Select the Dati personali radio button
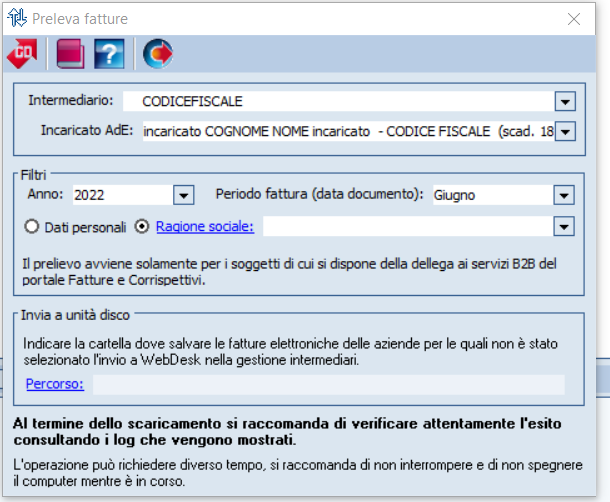 tap(32, 226)
